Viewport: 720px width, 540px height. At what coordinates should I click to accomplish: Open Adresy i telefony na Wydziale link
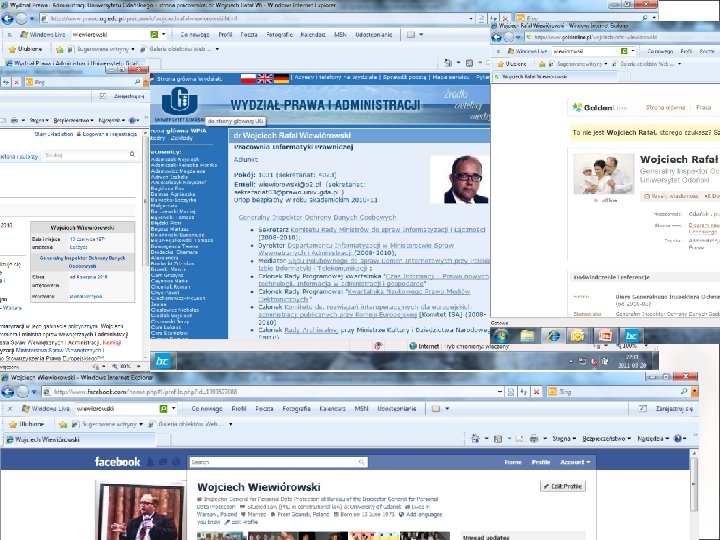[x=336, y=77]
